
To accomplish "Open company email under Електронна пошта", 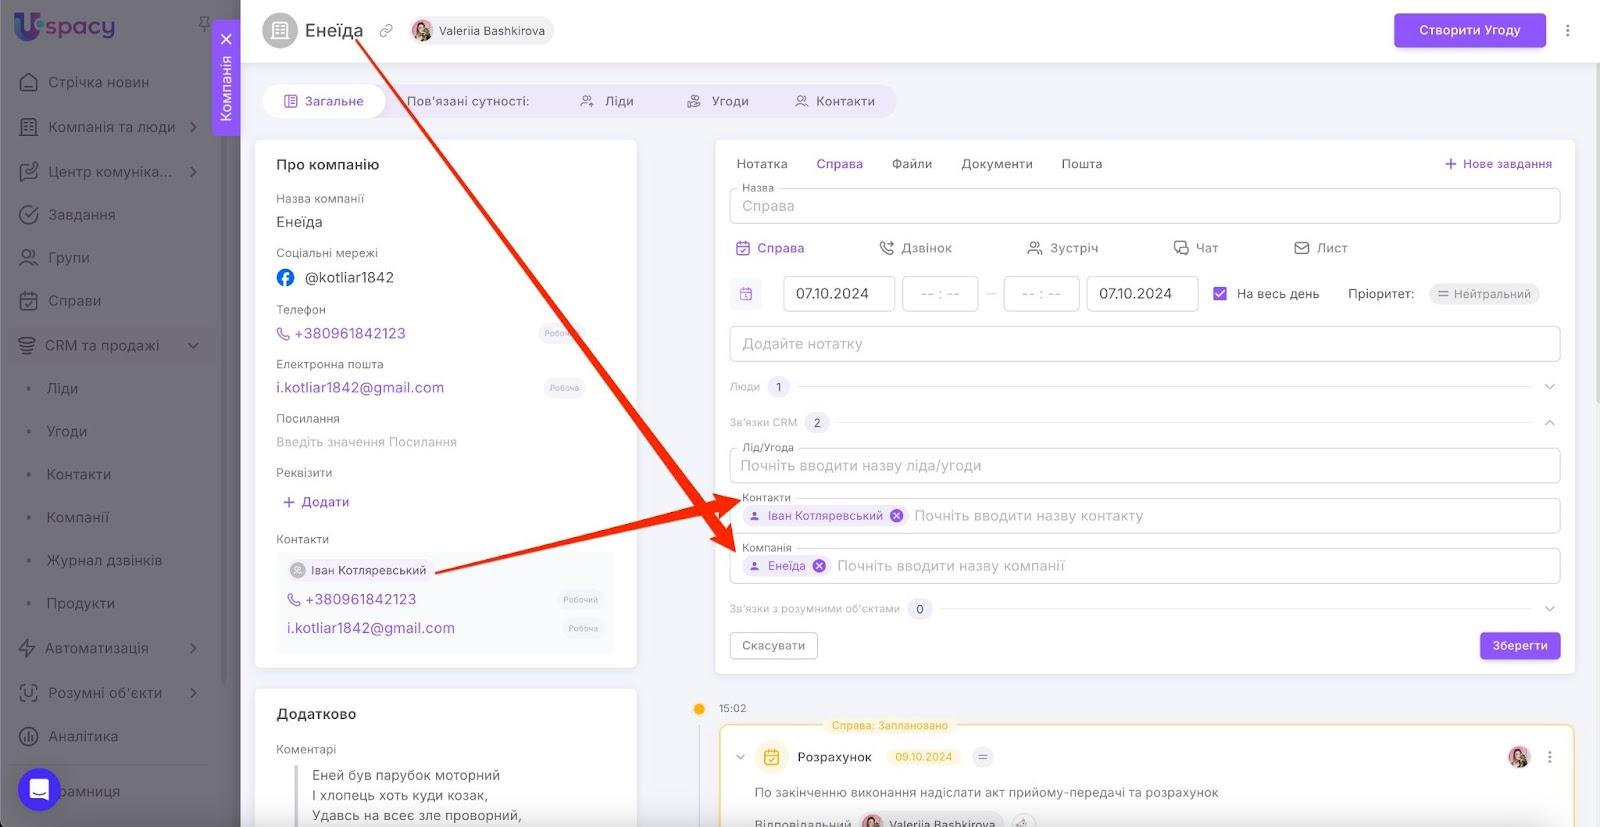I will [x=360, y=388].
